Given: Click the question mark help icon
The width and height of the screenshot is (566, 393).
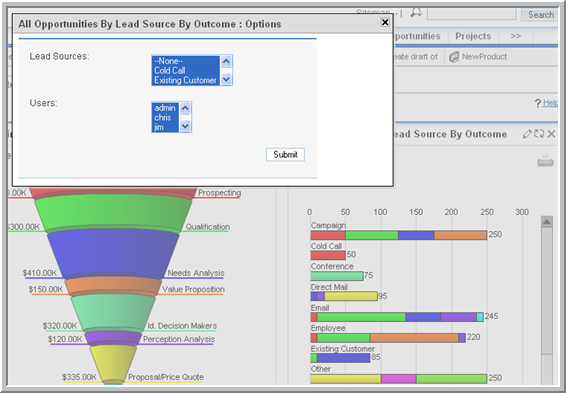Looking at the screenshot, I should tap(537, 103).
